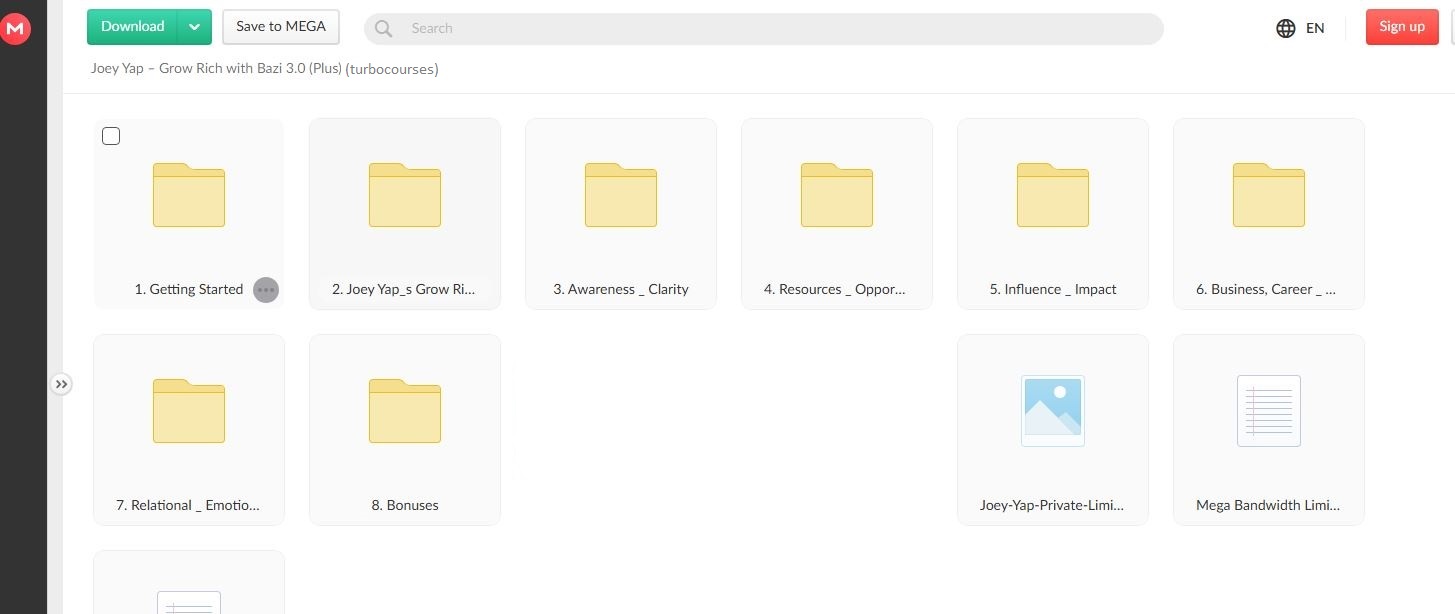The height and width of the screenshot is (614, 1455).
Task: Tick the checkbox on Getting Started folder
Action: click(x=111, y=136)
